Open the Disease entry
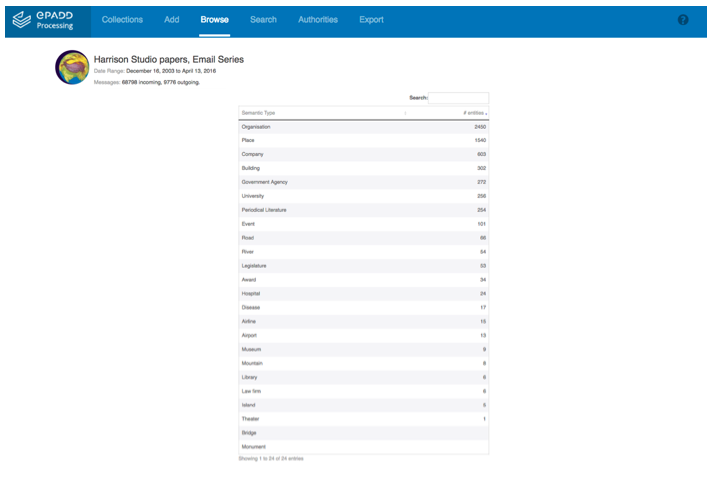Viewport: 713px width, 486px height. 364,308
